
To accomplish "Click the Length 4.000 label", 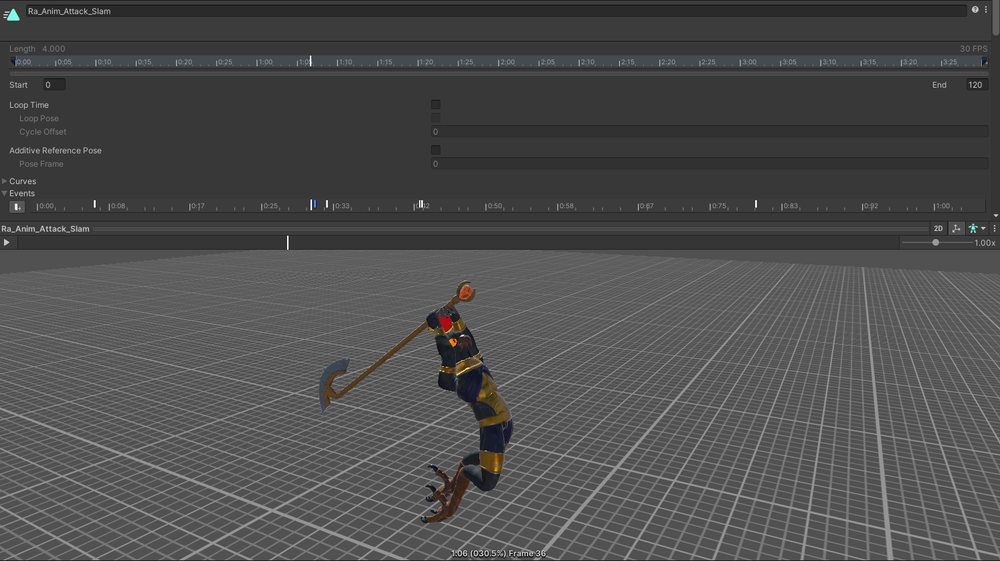I will (x=37, y=48).
